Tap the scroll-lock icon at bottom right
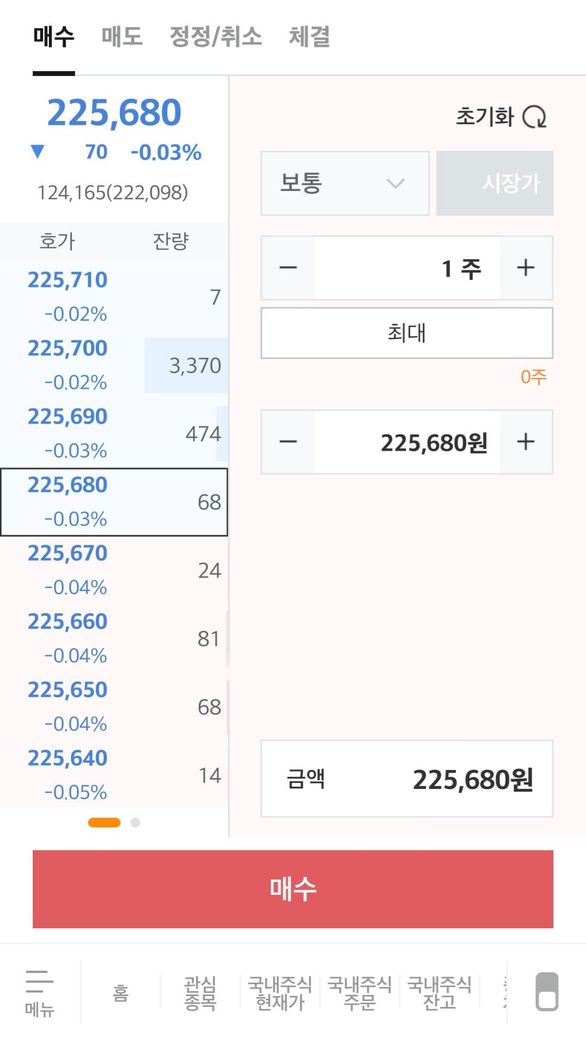 point(546,992)
